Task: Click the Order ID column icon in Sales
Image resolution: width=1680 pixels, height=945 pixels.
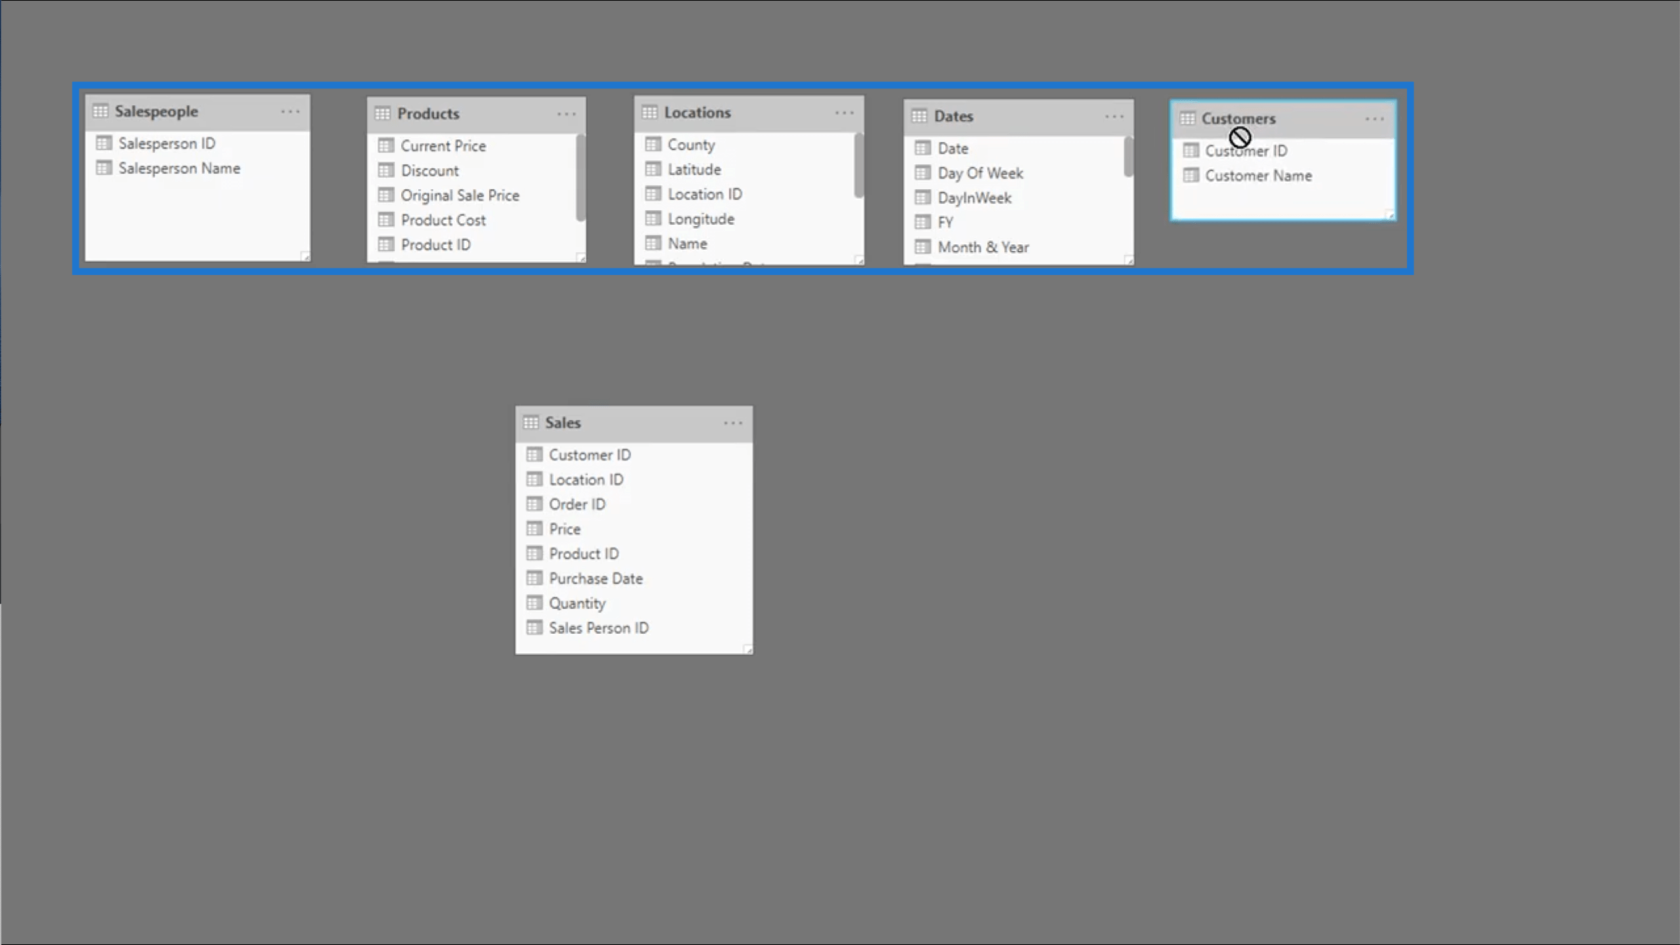Action: 535,504
